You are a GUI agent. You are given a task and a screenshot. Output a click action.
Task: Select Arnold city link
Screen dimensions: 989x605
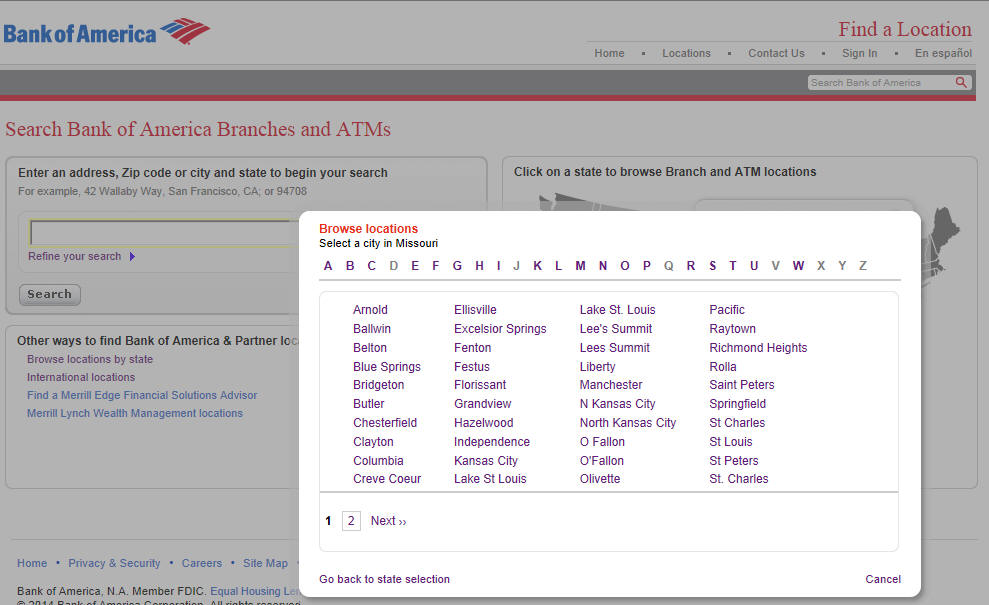(x=370, y=310)
